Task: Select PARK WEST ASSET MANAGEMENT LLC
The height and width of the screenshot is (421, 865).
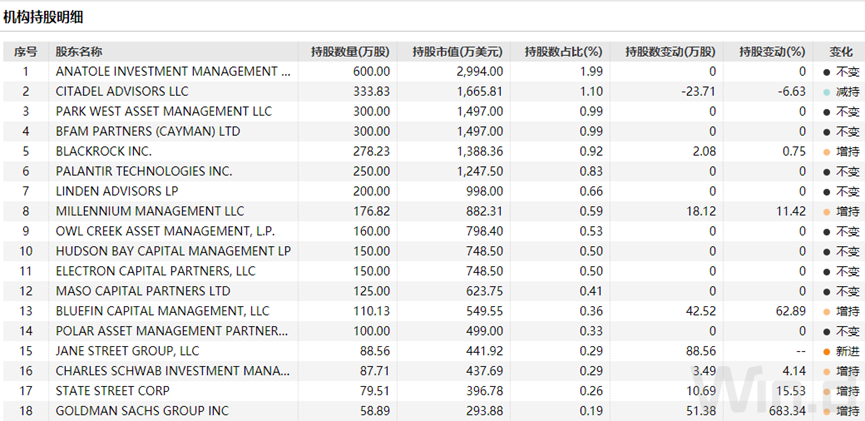Action: point(164,111)
